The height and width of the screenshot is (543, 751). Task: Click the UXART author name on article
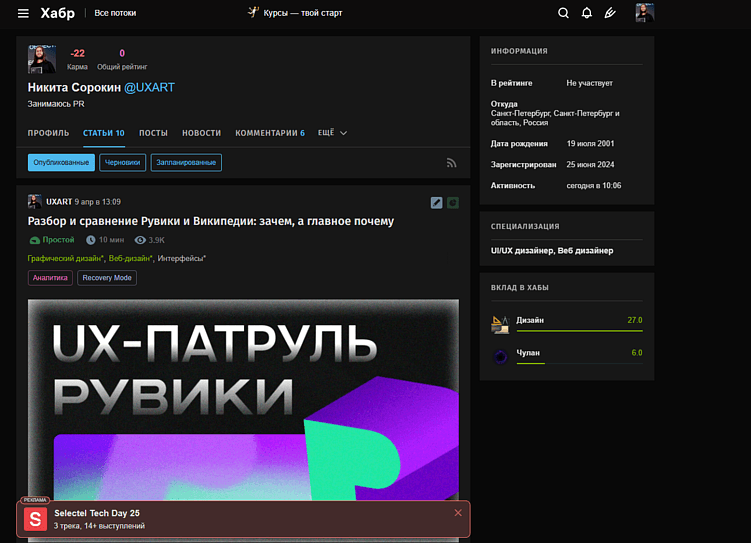(x=59, y=202)
